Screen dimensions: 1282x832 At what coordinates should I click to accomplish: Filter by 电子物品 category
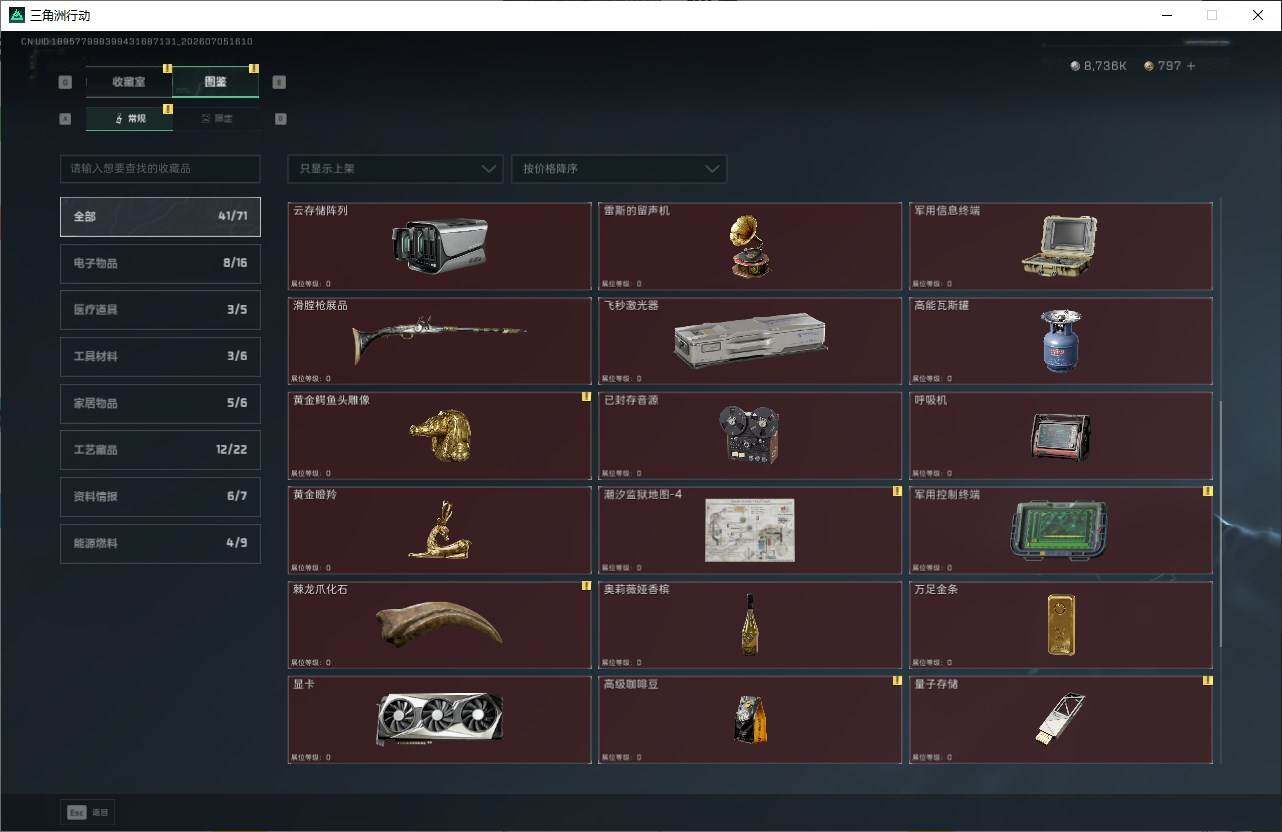point(160,263)
